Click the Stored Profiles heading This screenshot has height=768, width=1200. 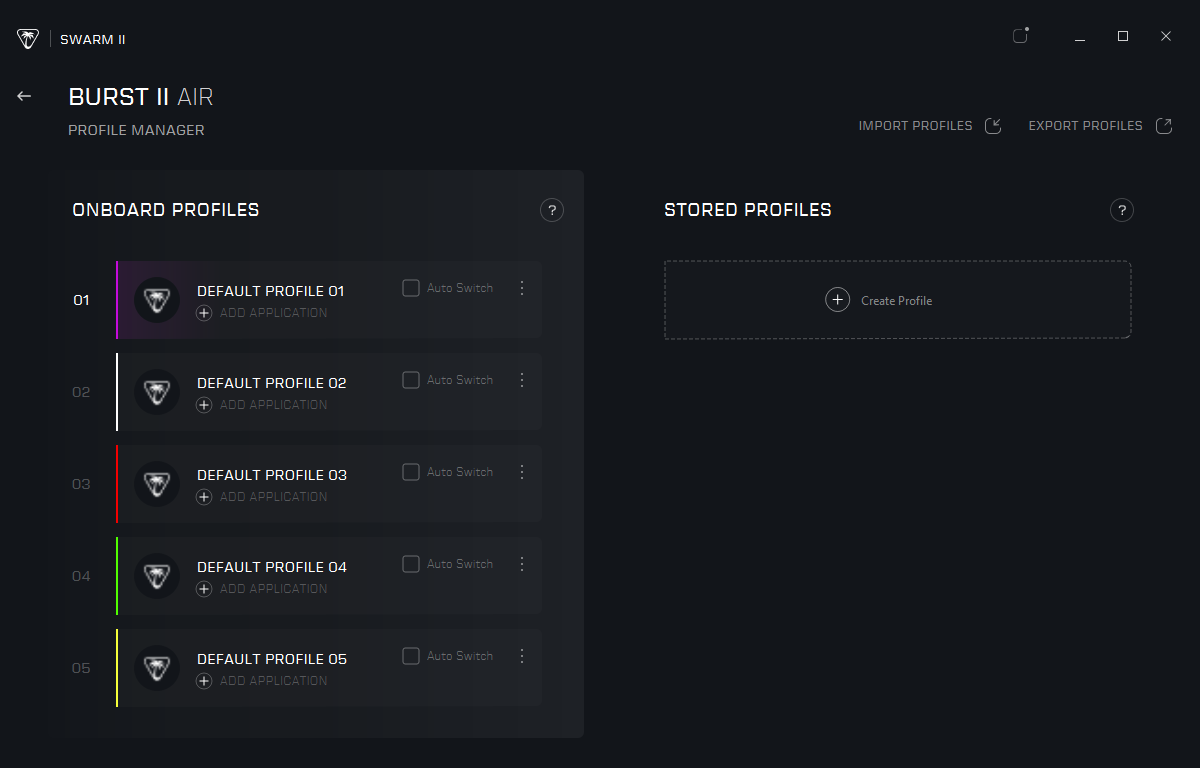coord(748,210)
